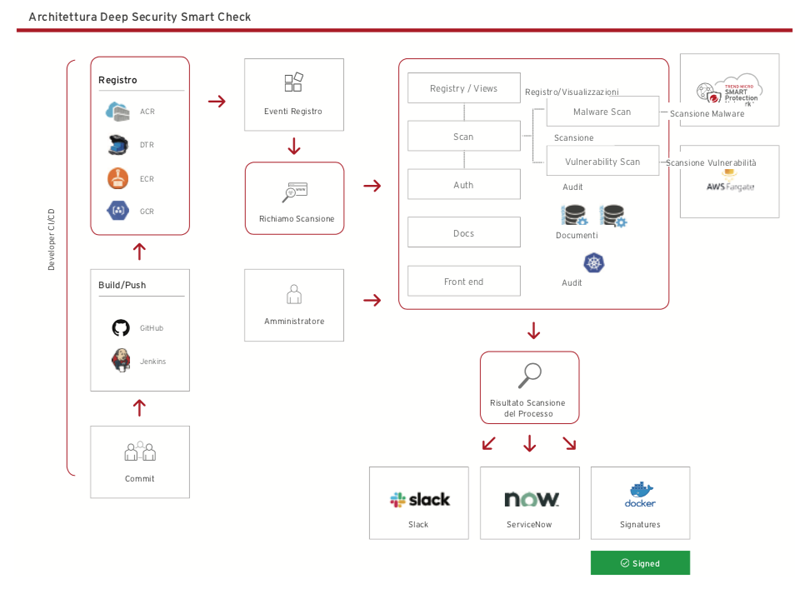Select the Amministratore person icon

tap(294, 294)
